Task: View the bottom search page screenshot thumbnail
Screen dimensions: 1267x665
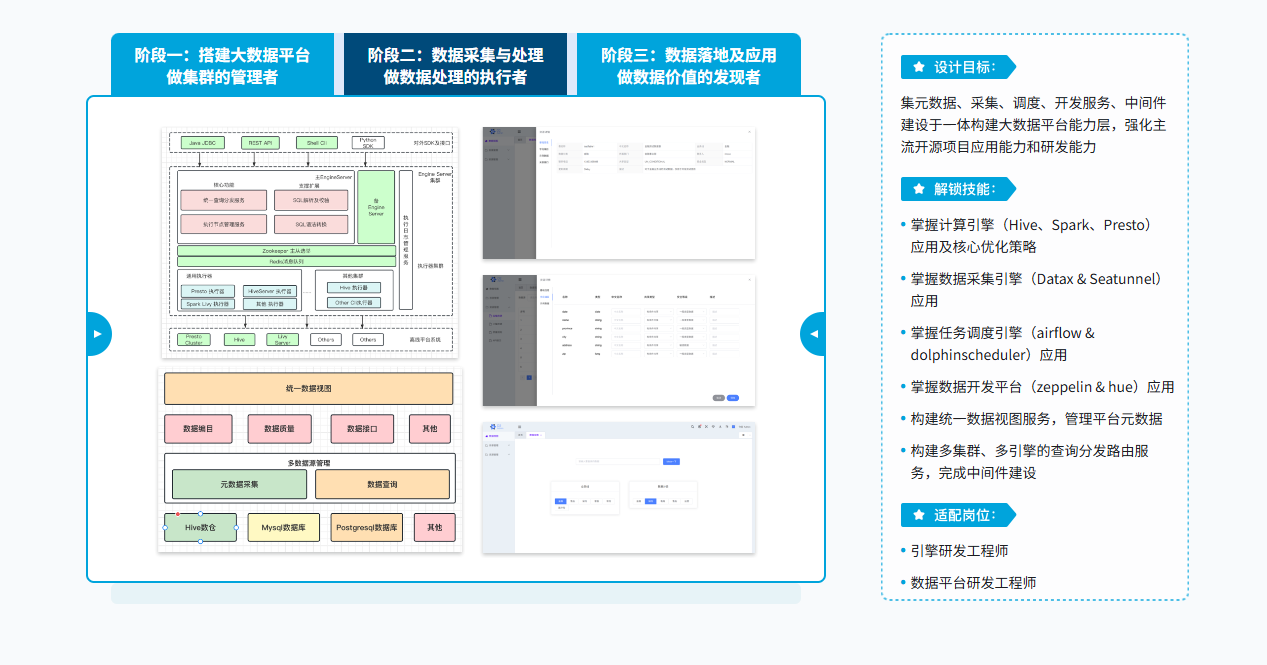Action: point(618,487)
